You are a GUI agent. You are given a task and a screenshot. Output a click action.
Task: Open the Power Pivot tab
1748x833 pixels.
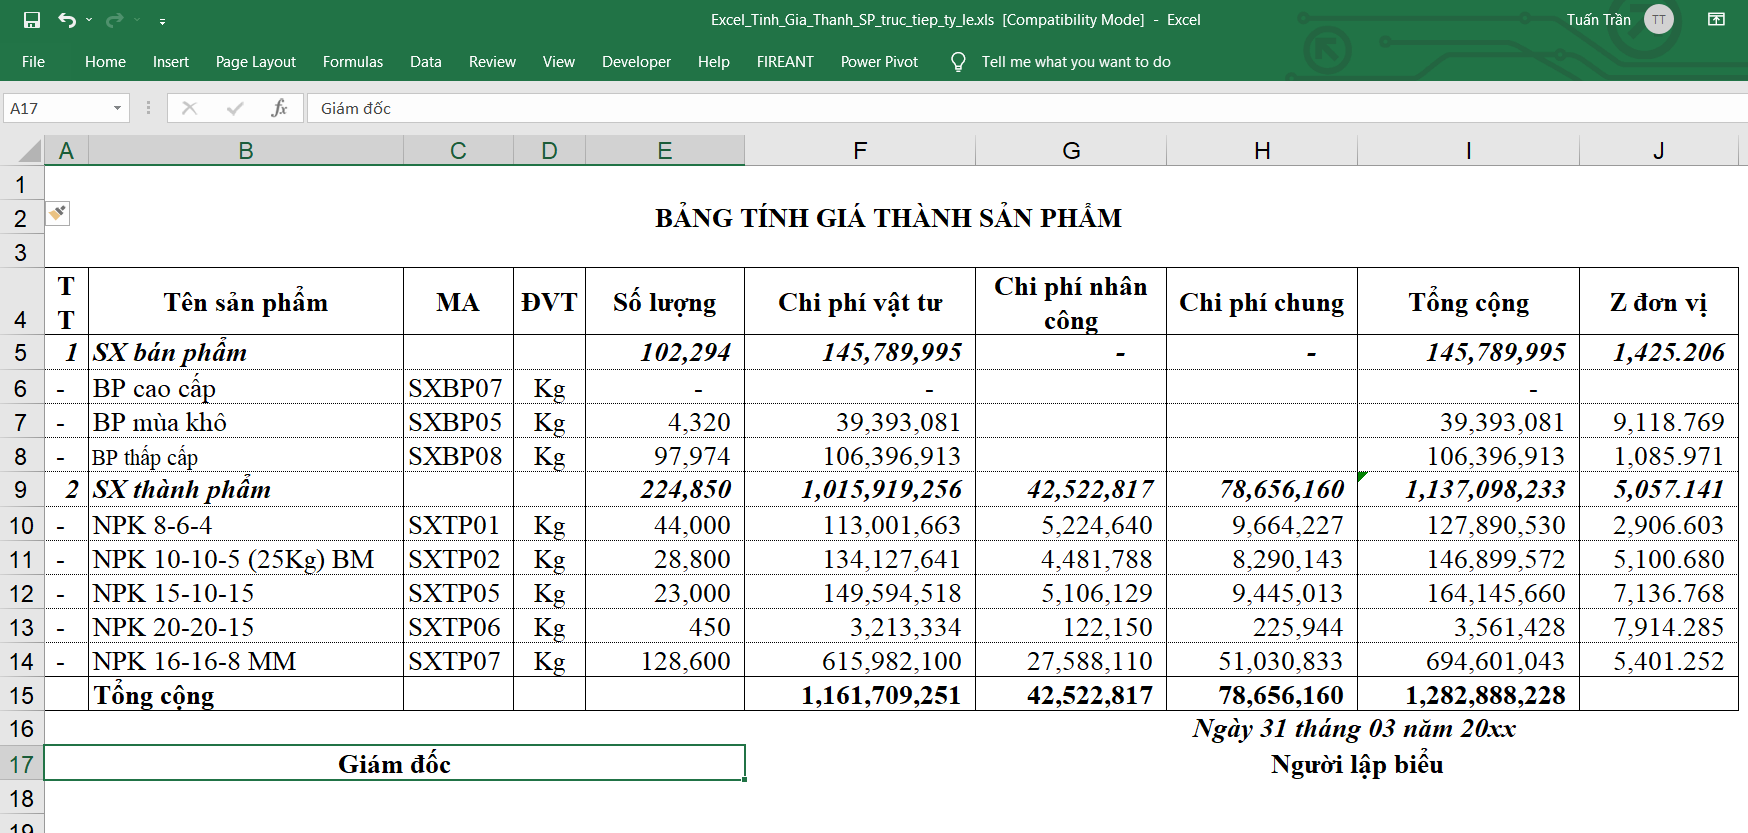click(x=879, y=62)
